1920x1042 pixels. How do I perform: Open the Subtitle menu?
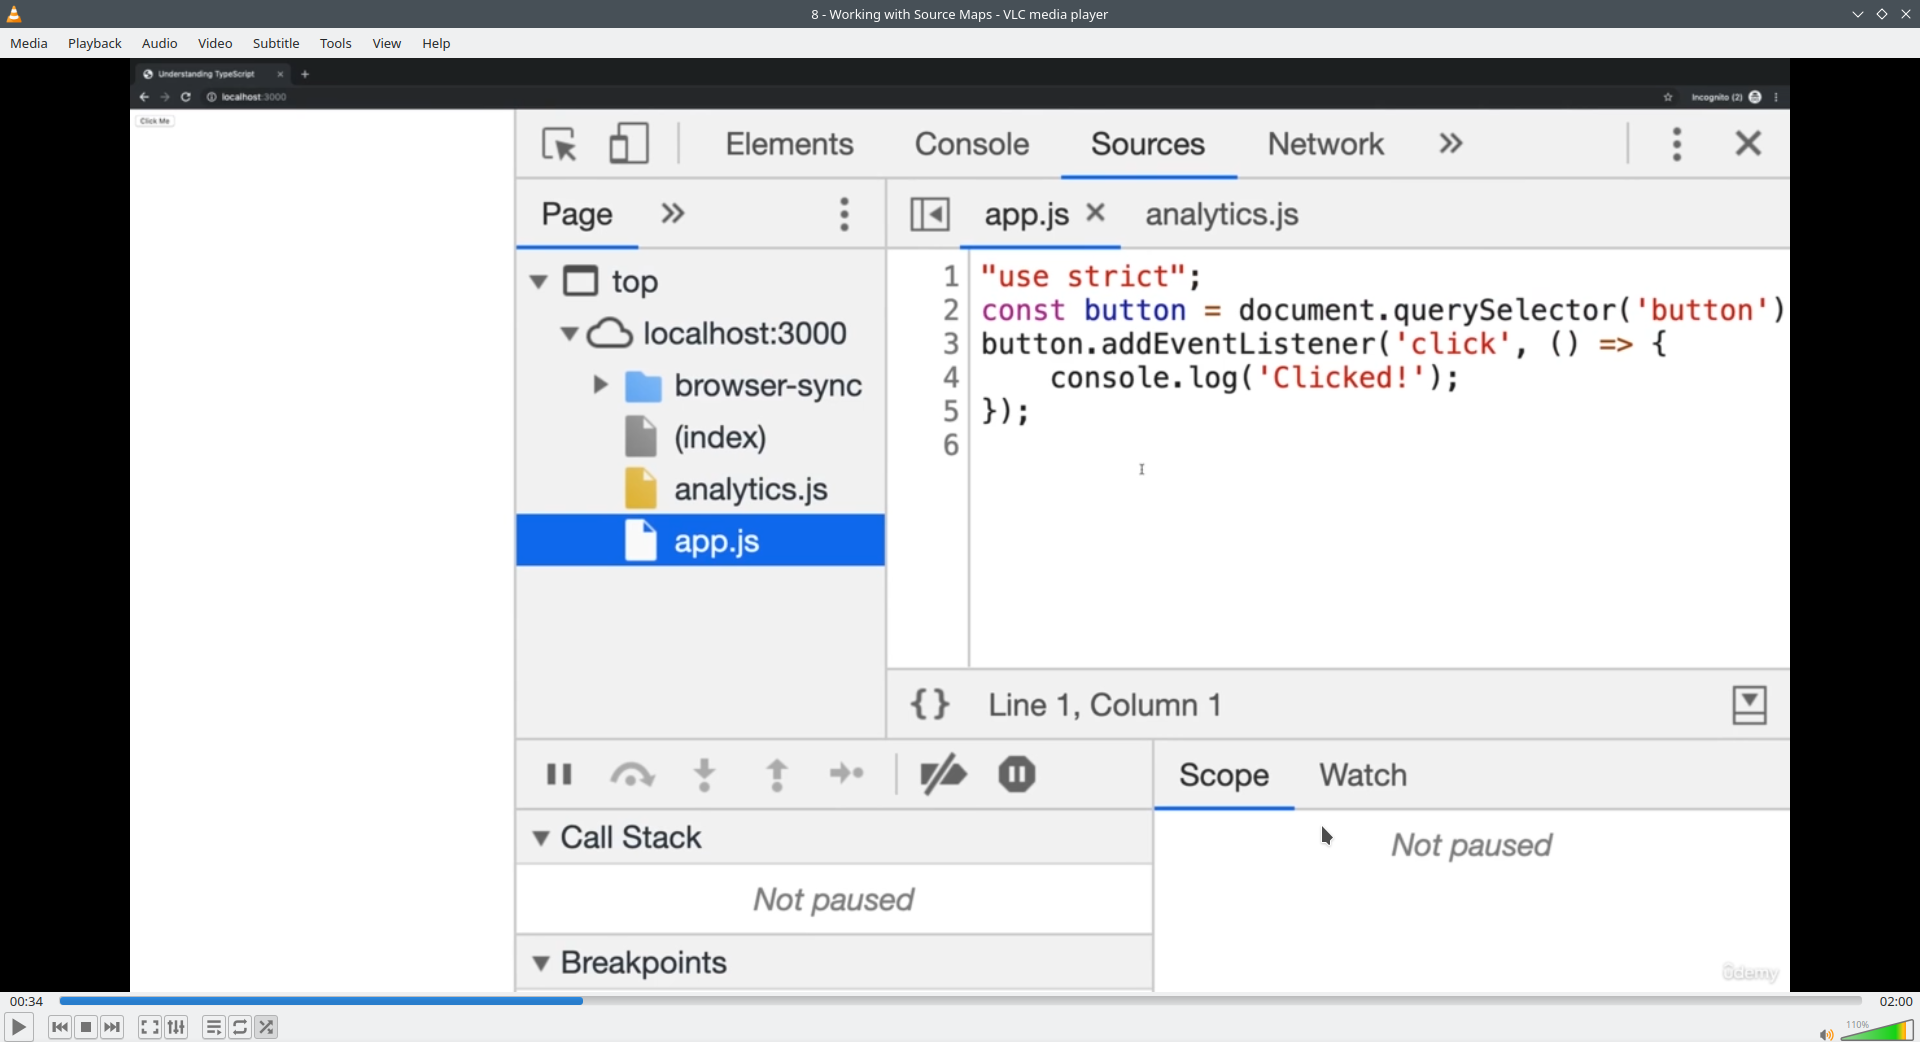(276, 43)
